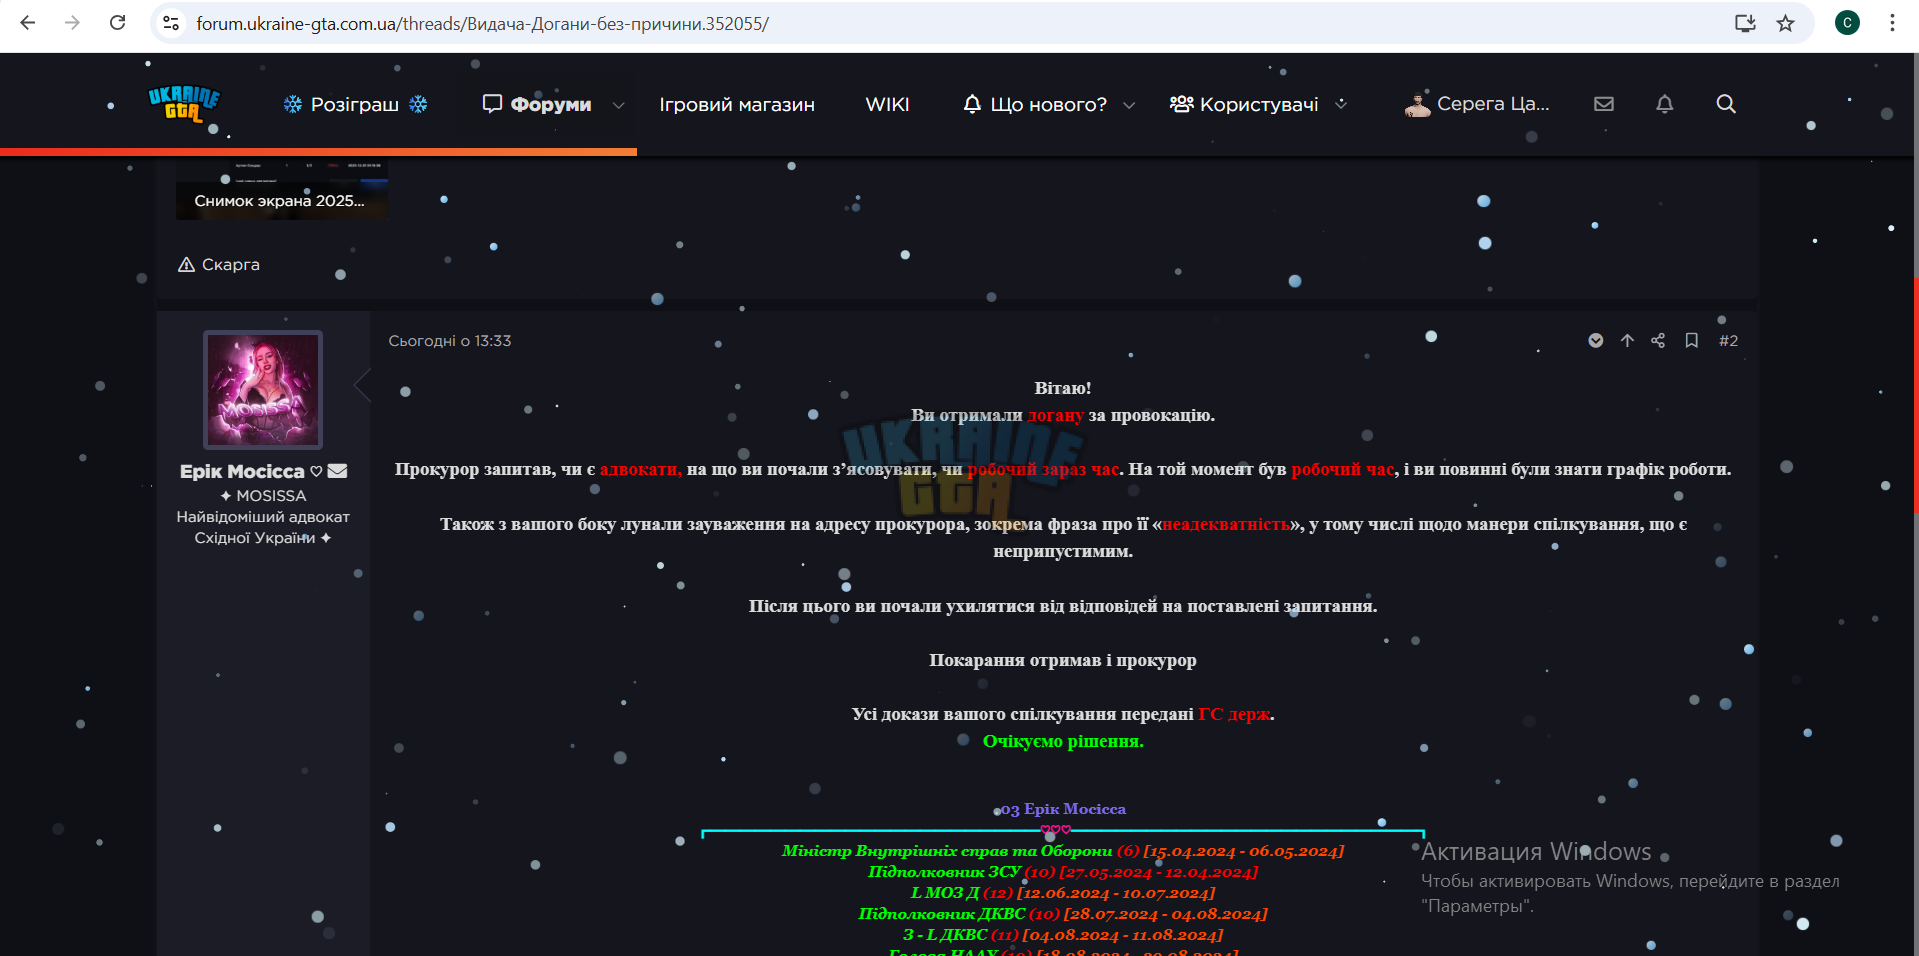Reload the page in browser
Screen dimensions: 1919x956
pos(117,23)
